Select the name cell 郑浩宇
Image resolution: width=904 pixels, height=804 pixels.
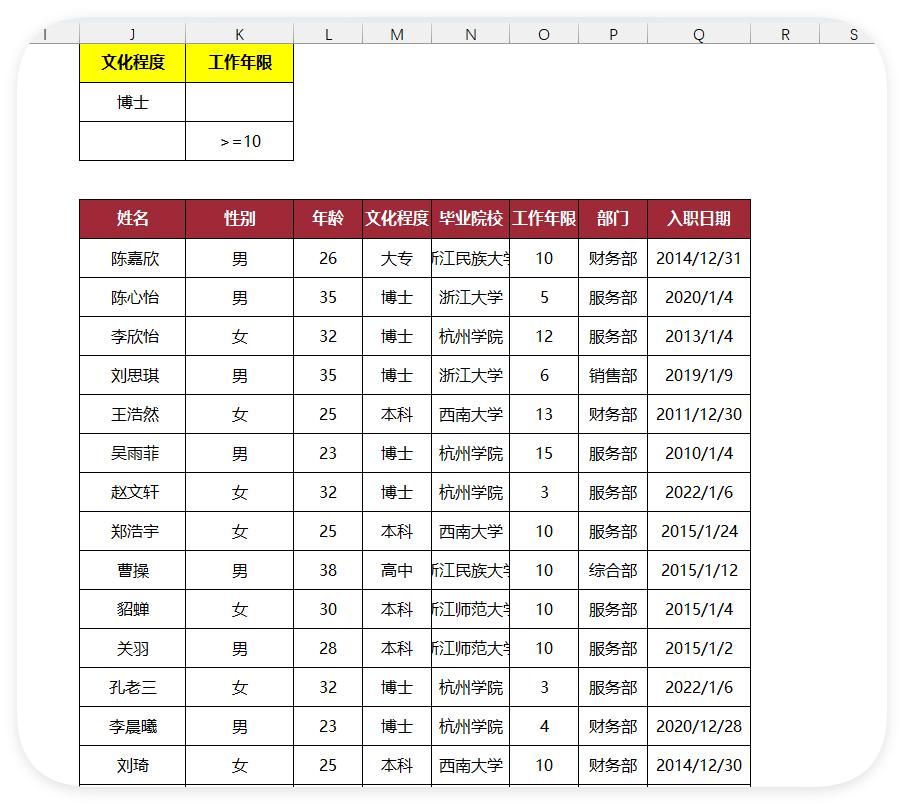pos(132,531)
